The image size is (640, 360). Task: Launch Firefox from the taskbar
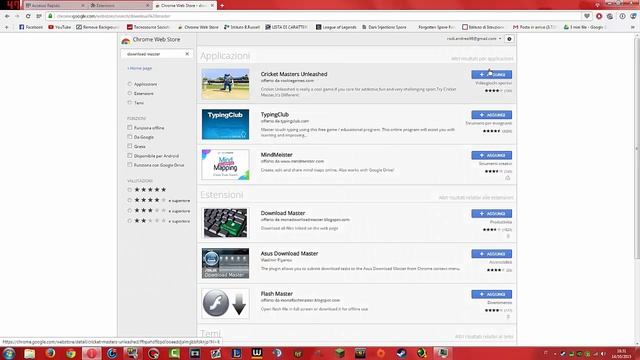pos(50,353)
